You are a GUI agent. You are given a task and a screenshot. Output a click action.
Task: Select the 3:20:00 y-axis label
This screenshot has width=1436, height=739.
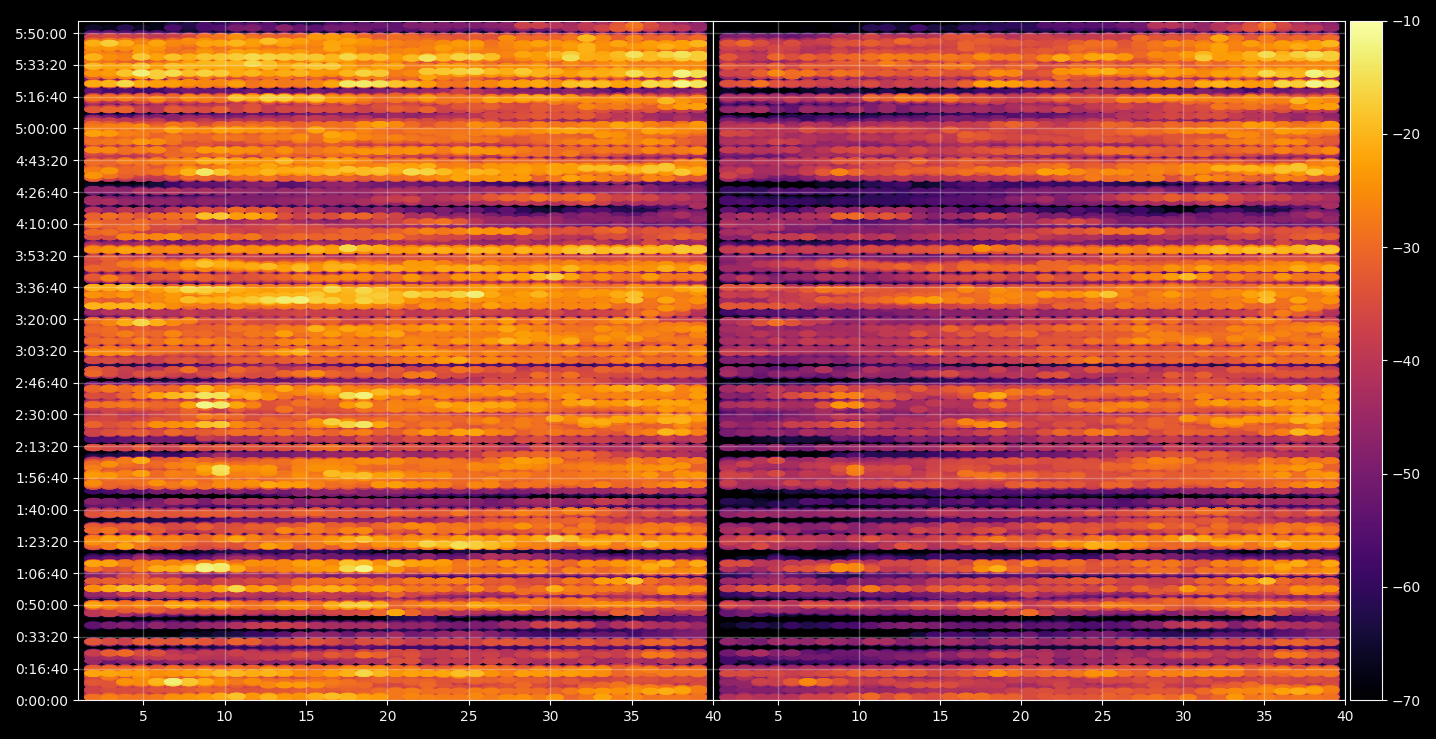[x=41, y=319]
